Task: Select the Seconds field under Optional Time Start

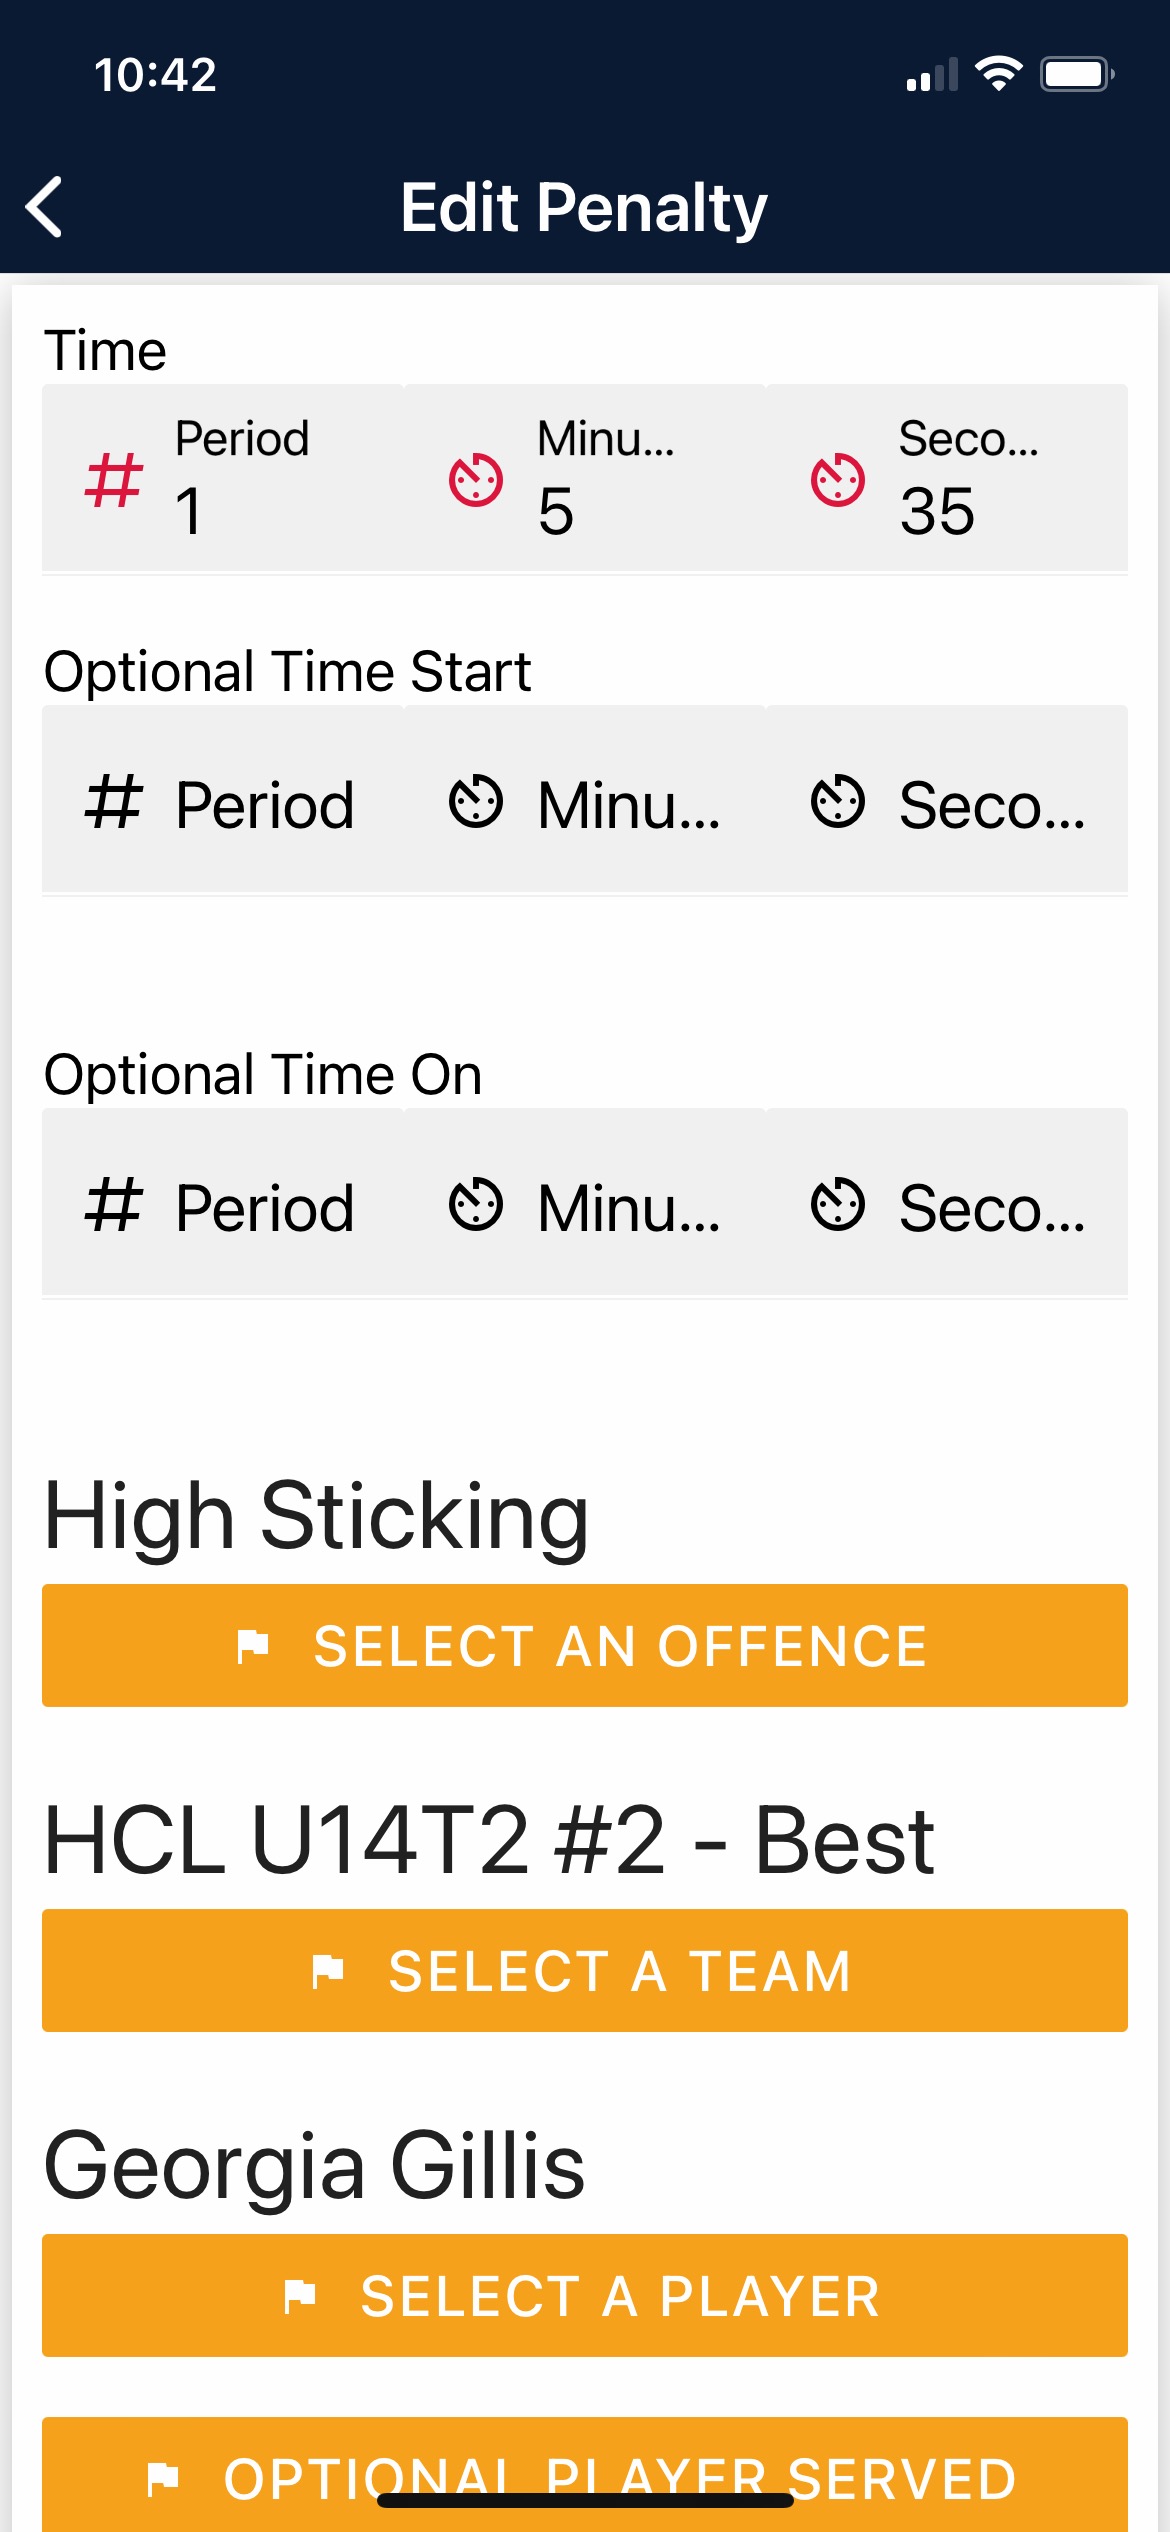Action: click(947, 800)
